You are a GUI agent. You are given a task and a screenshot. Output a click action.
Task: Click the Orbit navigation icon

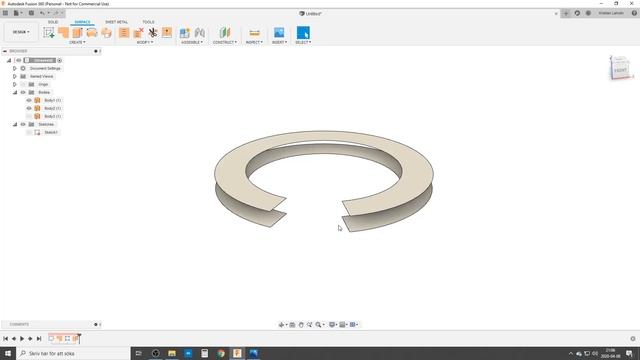(281, 324)
